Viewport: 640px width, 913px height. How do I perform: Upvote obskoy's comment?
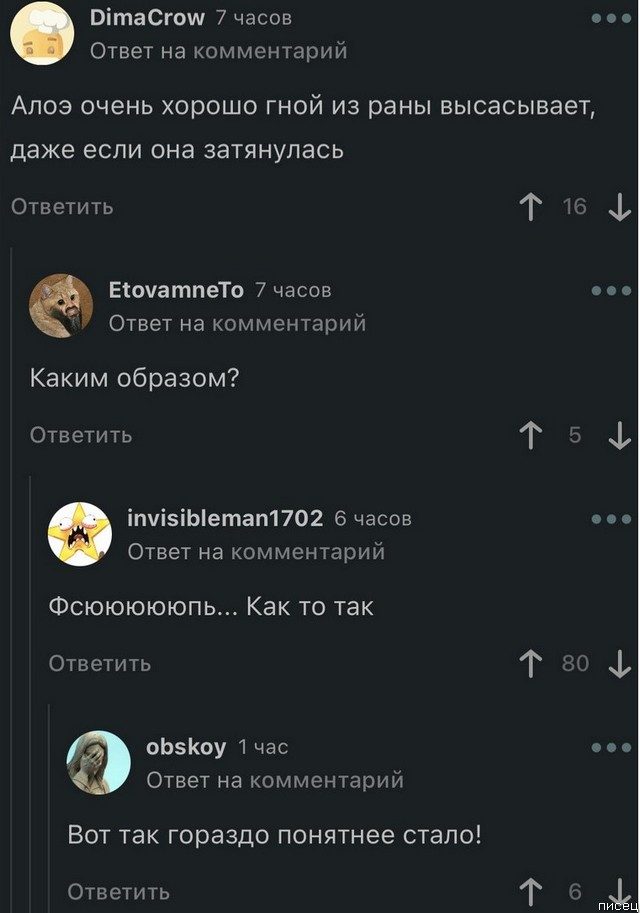point(531,892)
